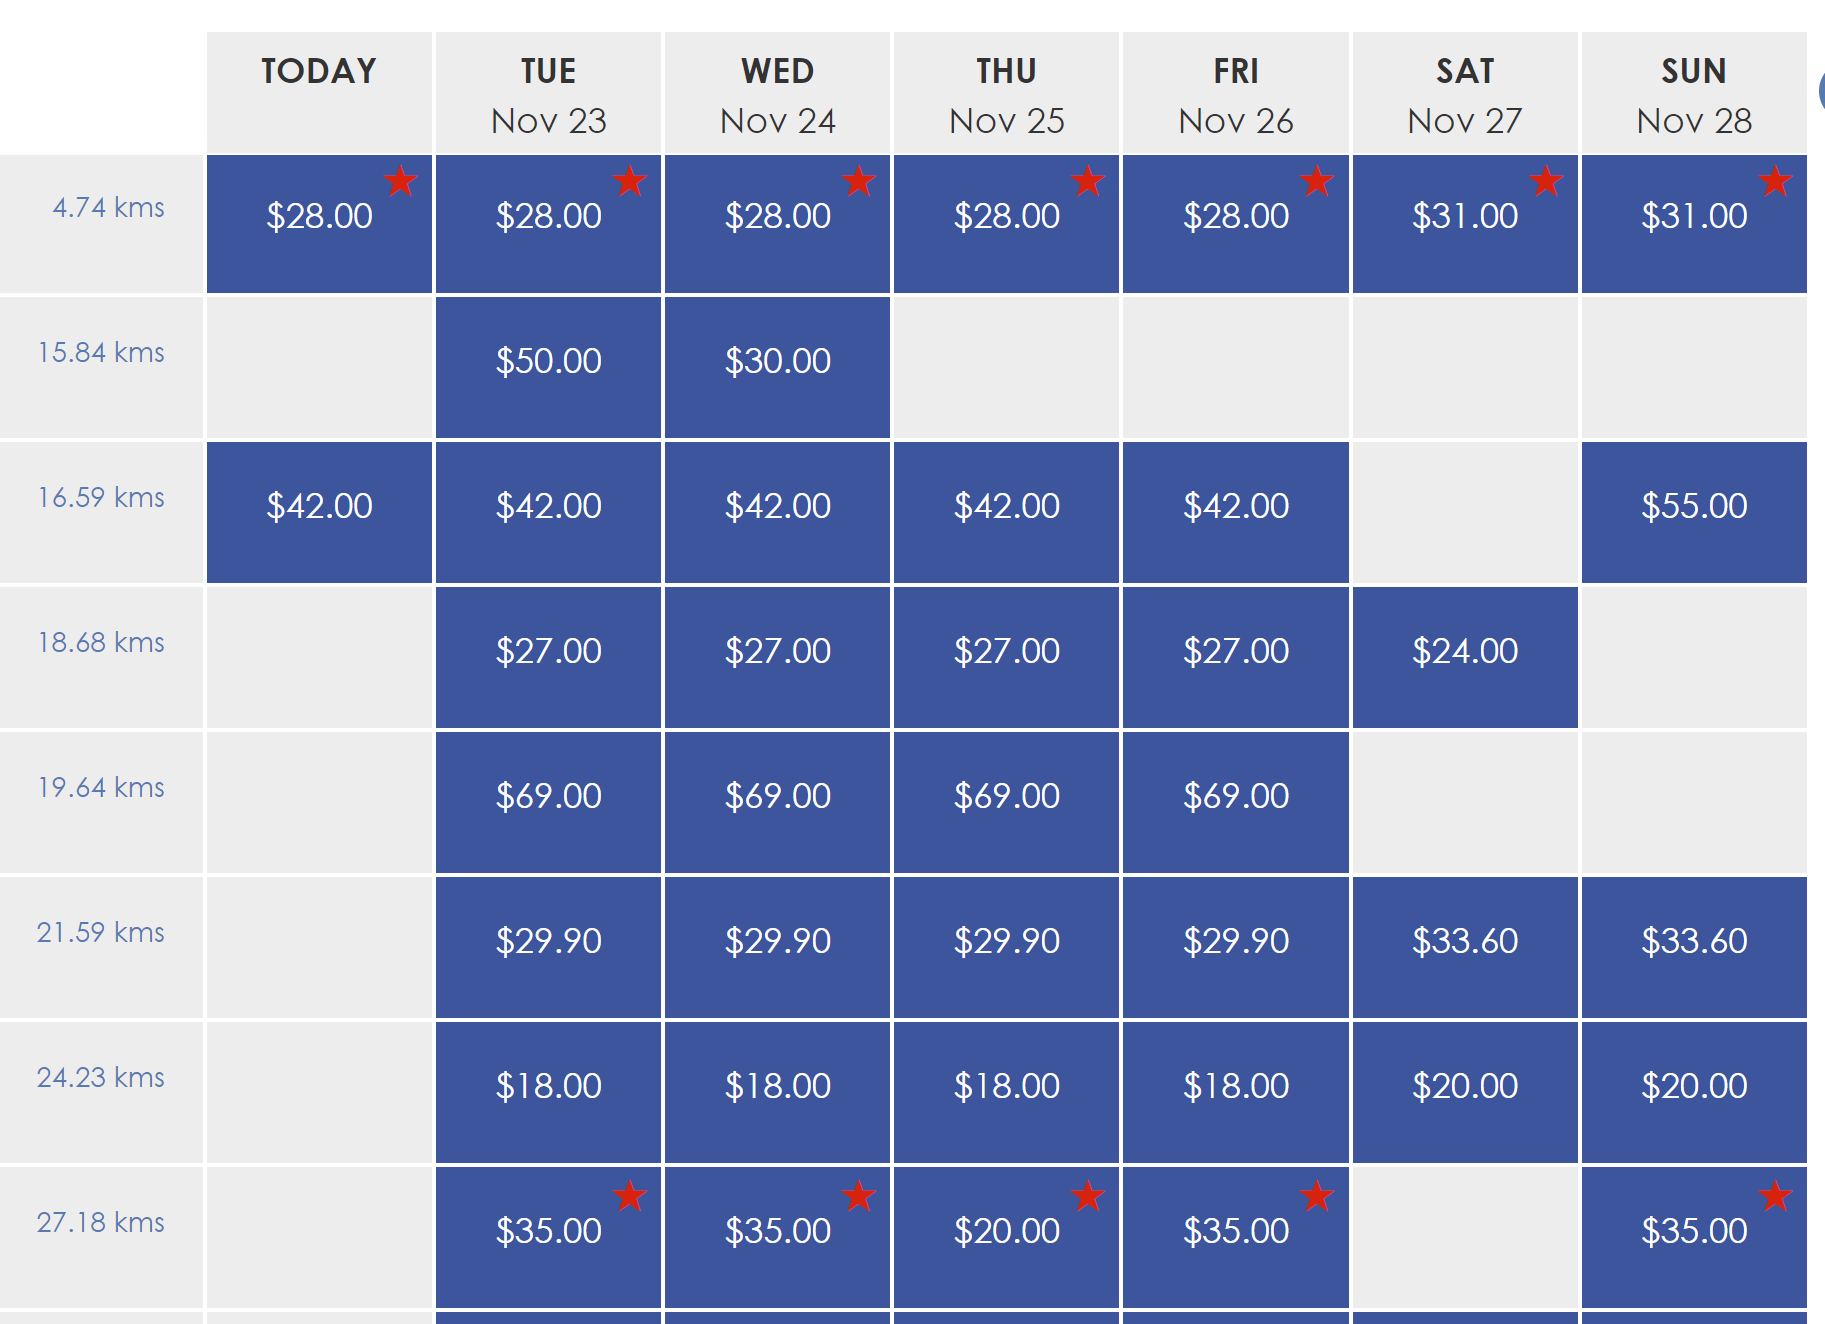Open the 24.23 kms location row label
The height and width of the screenshot is (1324, 1825).
[x=101, y=1078]
